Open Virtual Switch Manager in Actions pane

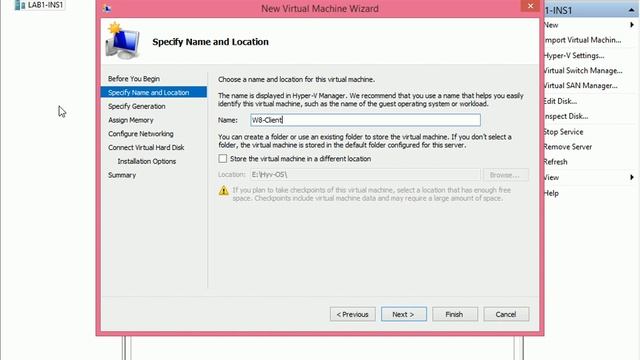pyautogui.click(x=583, y=71)
